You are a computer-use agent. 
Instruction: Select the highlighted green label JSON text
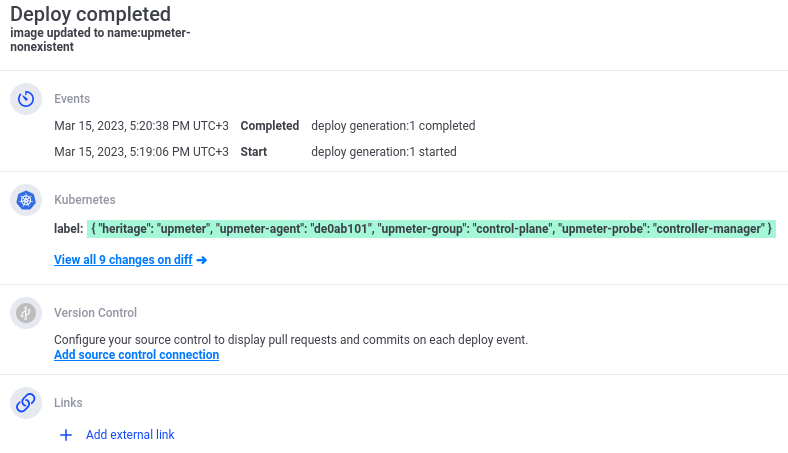431,229
